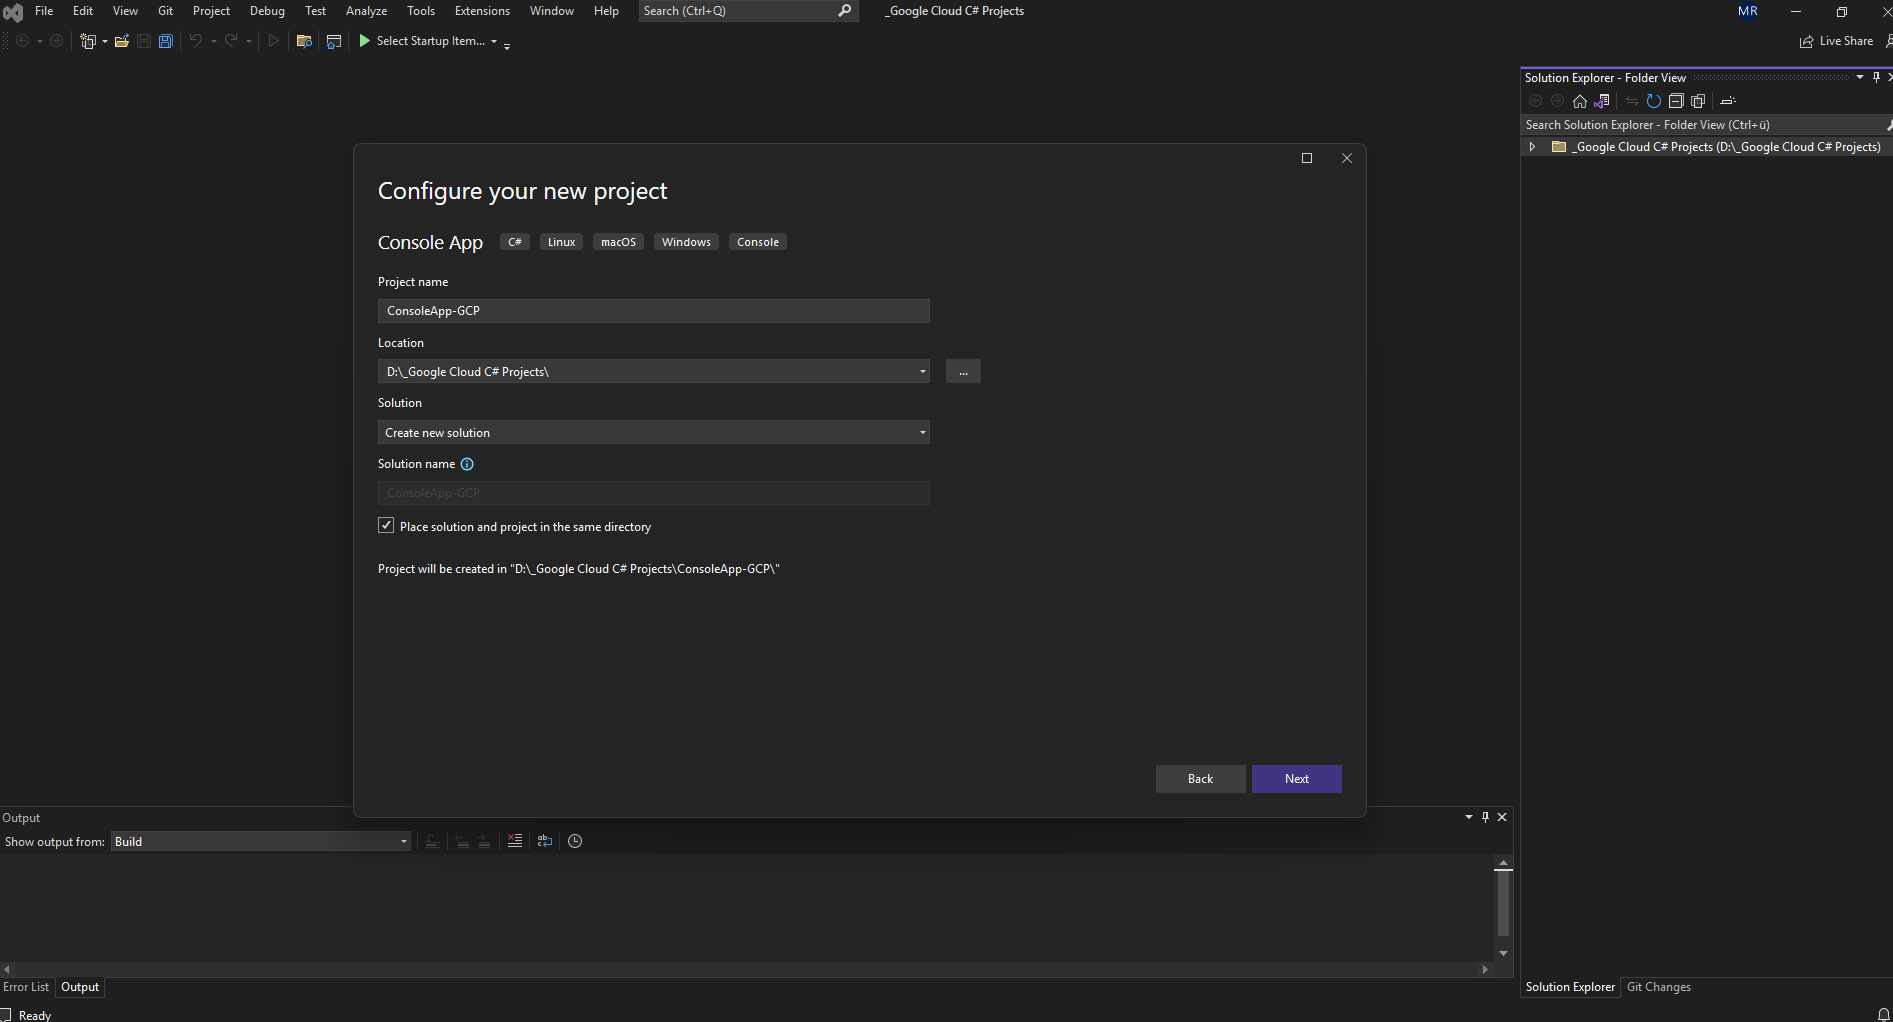
Task: Click the Open File folder icon
Action: (x=121, y=41)
